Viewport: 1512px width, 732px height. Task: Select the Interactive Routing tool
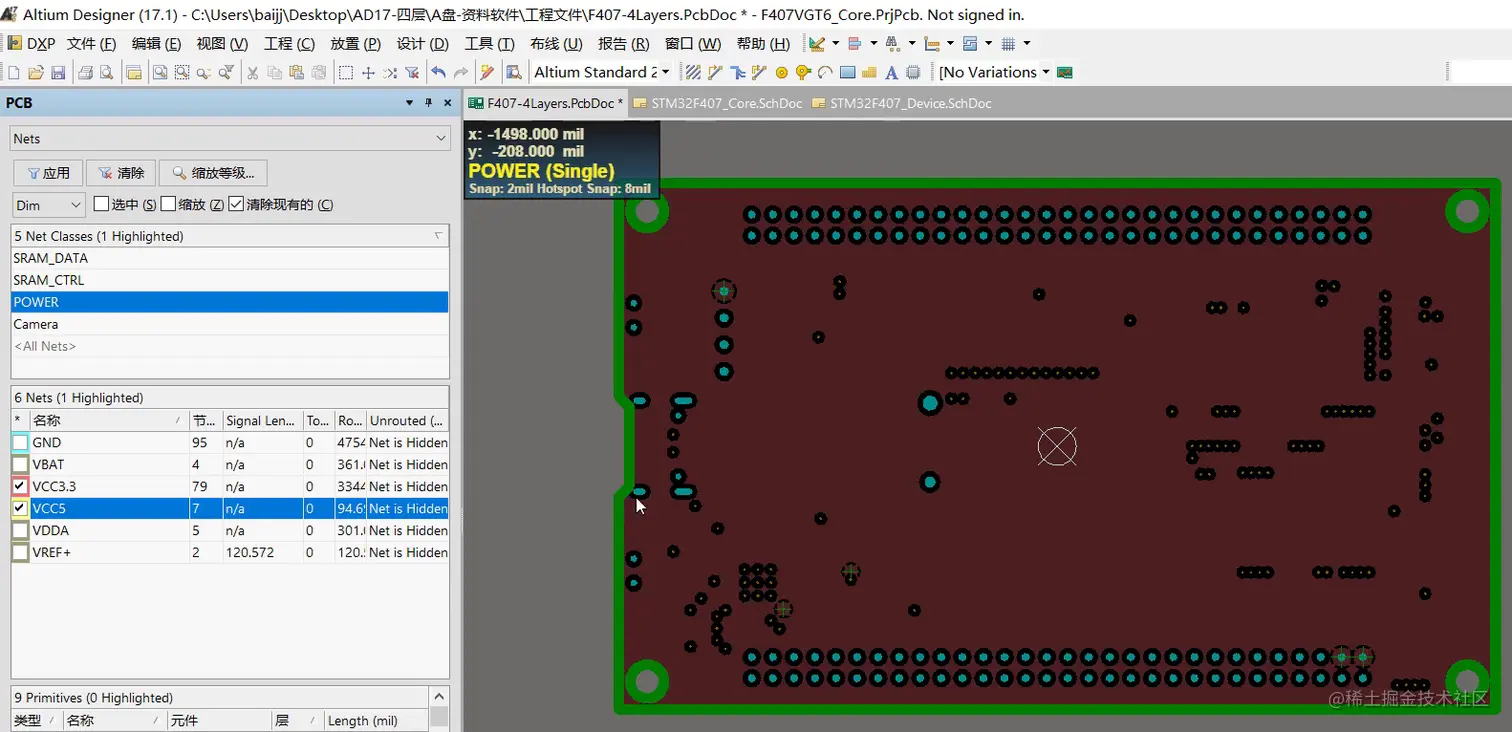715,72
